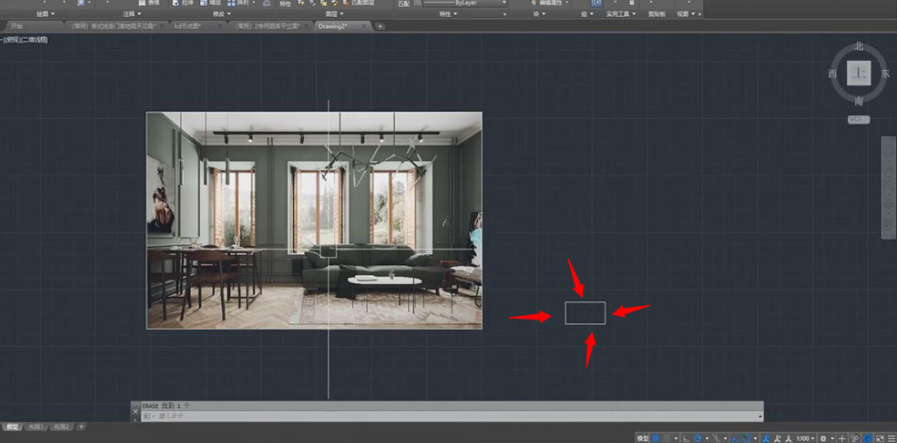The height and width of the screenshot is (443, 897).
Task: Expand the 注释 ribbon panel
Action: 132,14
